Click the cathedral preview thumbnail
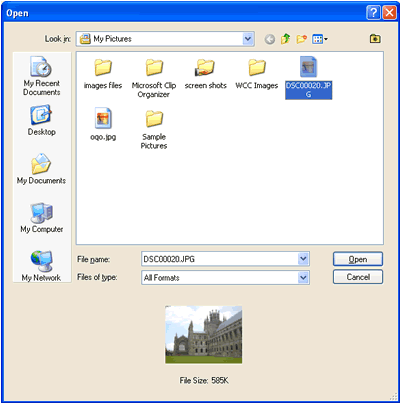 [x=204, y=335]
